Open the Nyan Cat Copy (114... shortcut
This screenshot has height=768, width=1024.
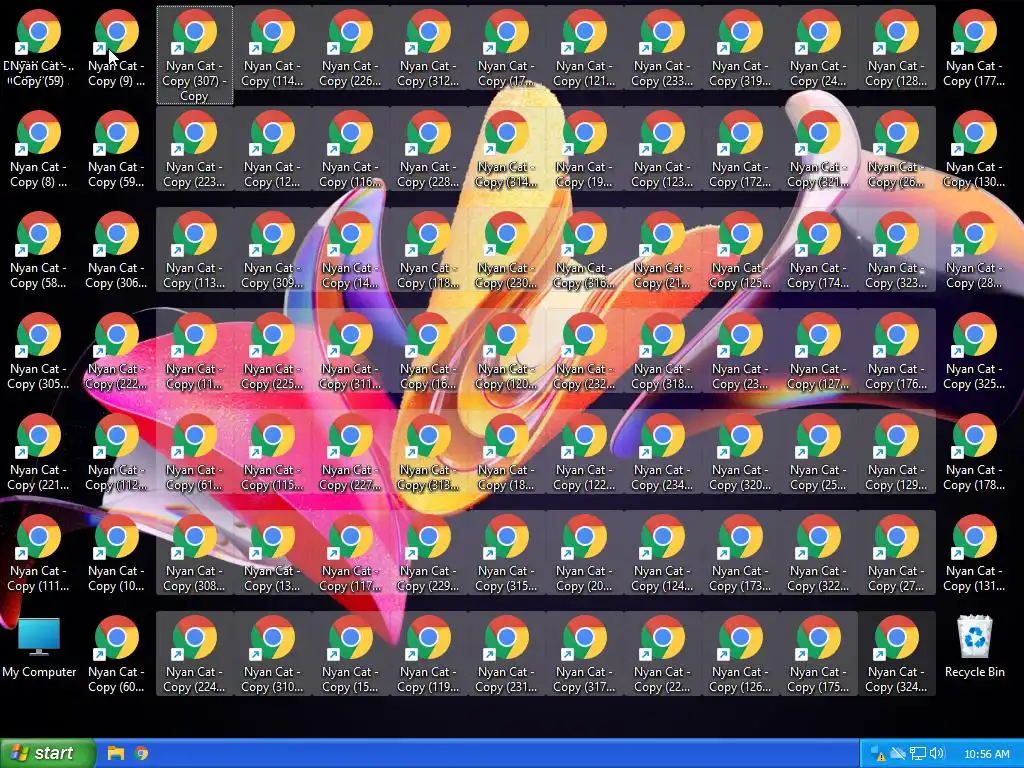tap(272, 48)
